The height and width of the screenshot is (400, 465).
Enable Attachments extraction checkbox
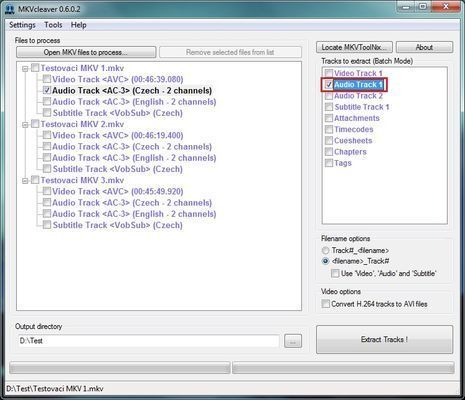[x=329, y=118]
